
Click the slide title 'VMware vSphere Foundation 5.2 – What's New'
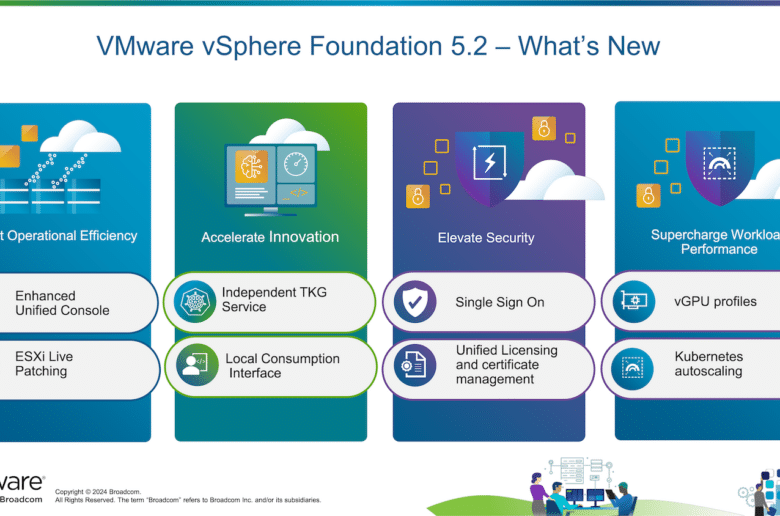(378, 46)
